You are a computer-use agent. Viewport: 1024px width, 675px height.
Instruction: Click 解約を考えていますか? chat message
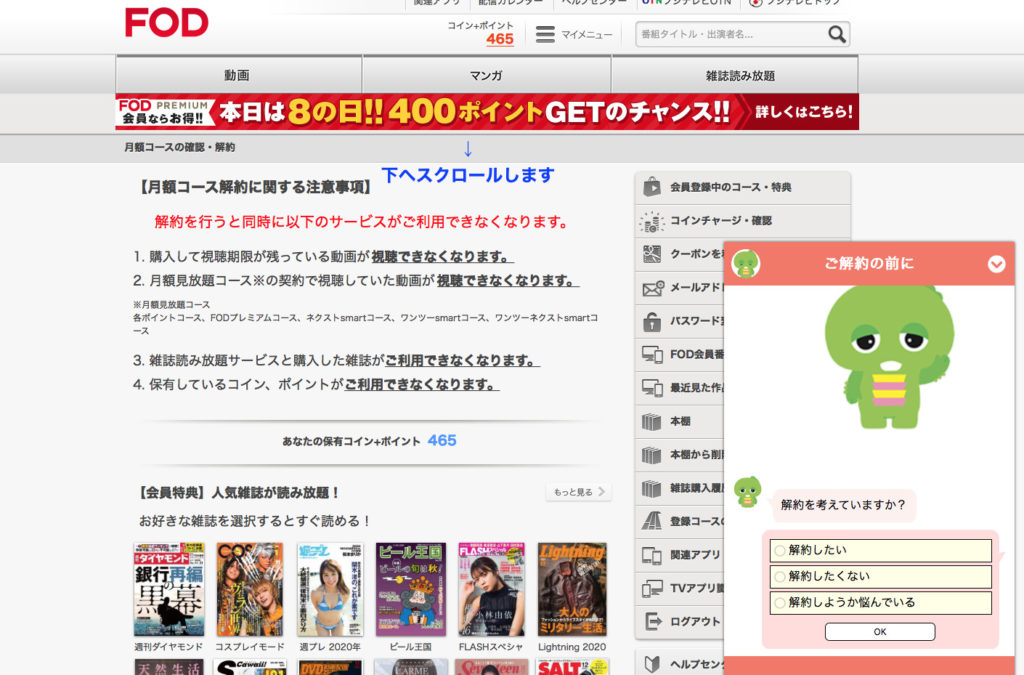tap(843, 505)
